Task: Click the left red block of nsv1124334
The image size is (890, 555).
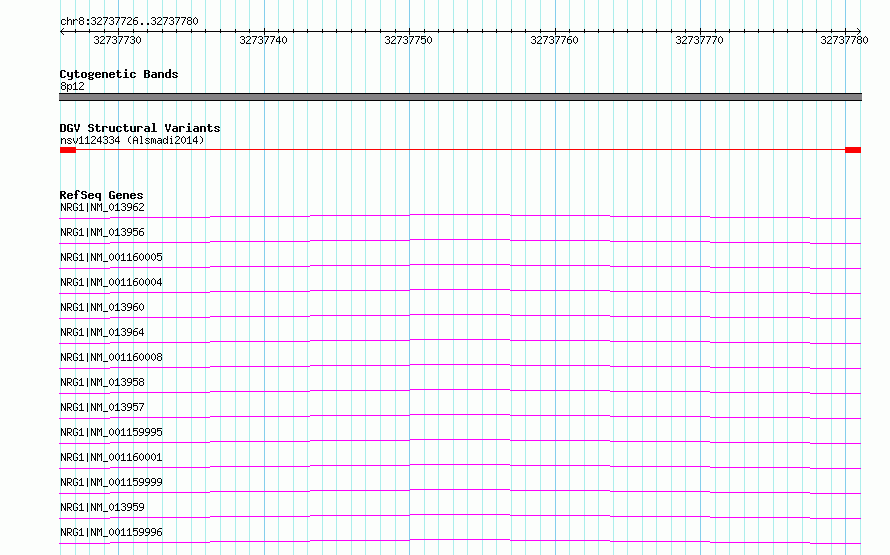Action: pyautogui.click(x=68, y=150)
